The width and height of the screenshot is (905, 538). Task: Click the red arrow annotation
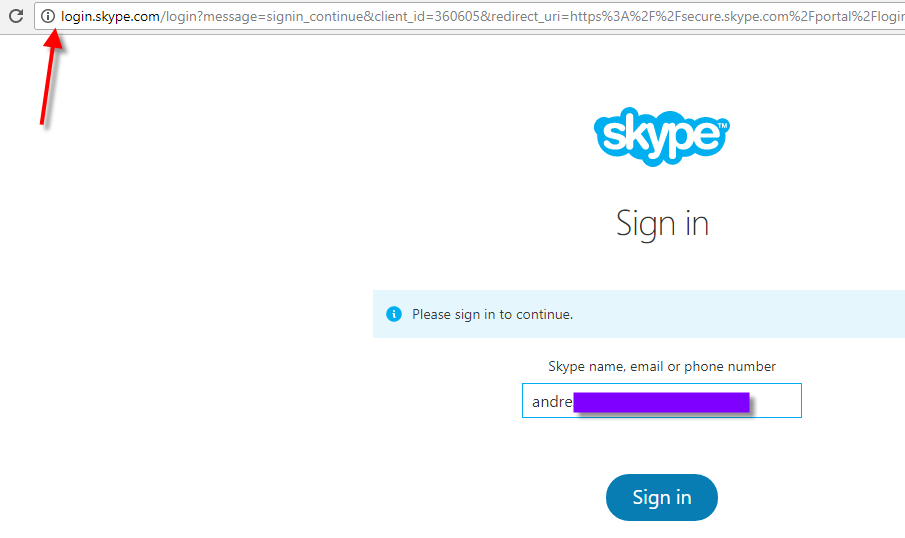[x=50, y=80]
